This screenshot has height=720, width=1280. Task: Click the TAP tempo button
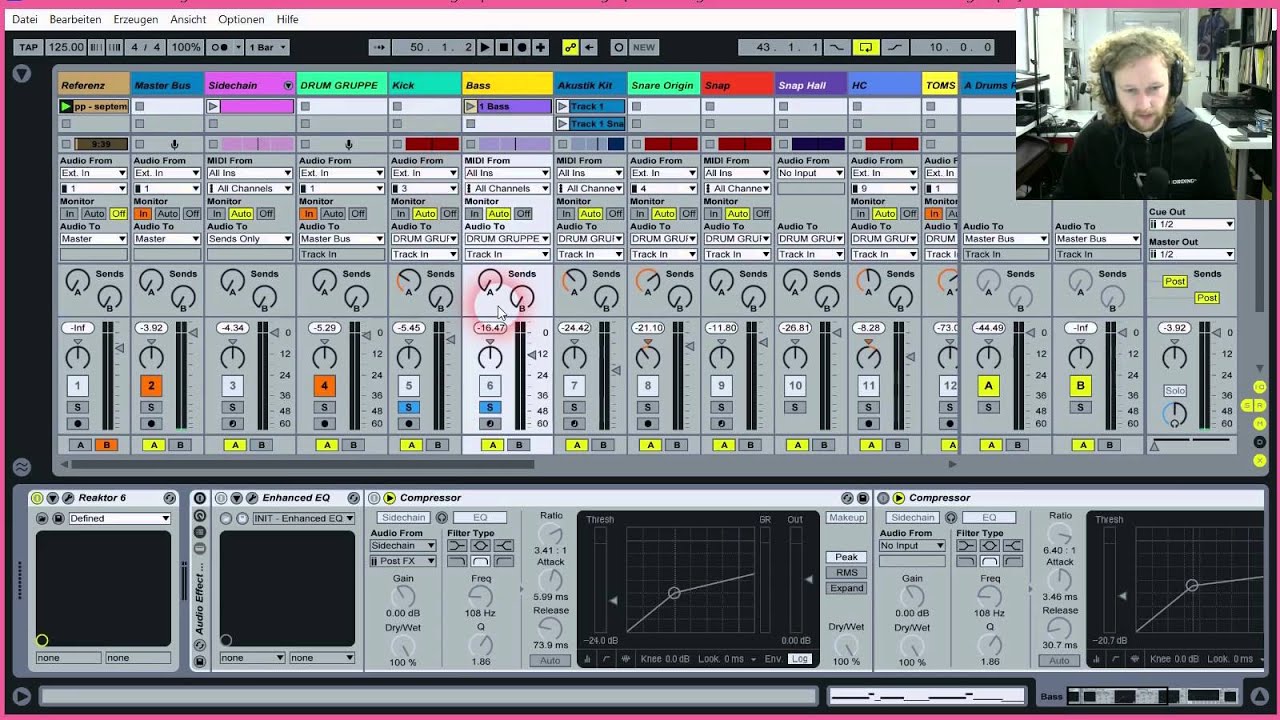pyautogui.click(x=28, y=47)
